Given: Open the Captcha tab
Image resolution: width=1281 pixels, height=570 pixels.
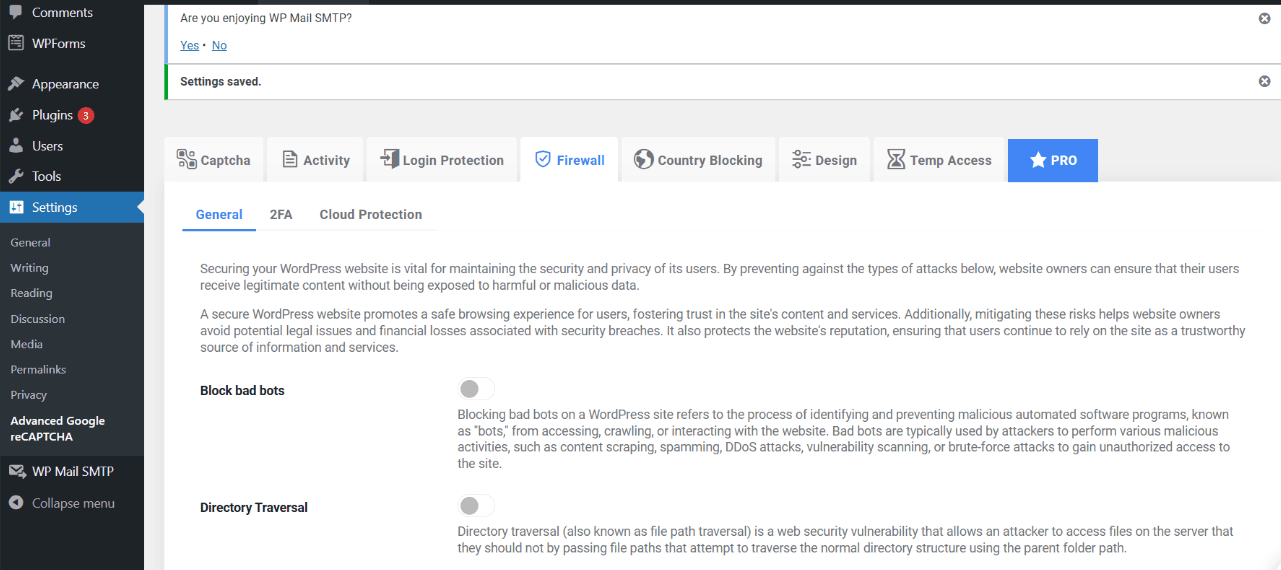Looking at the screenshot, I should (214, 160).
